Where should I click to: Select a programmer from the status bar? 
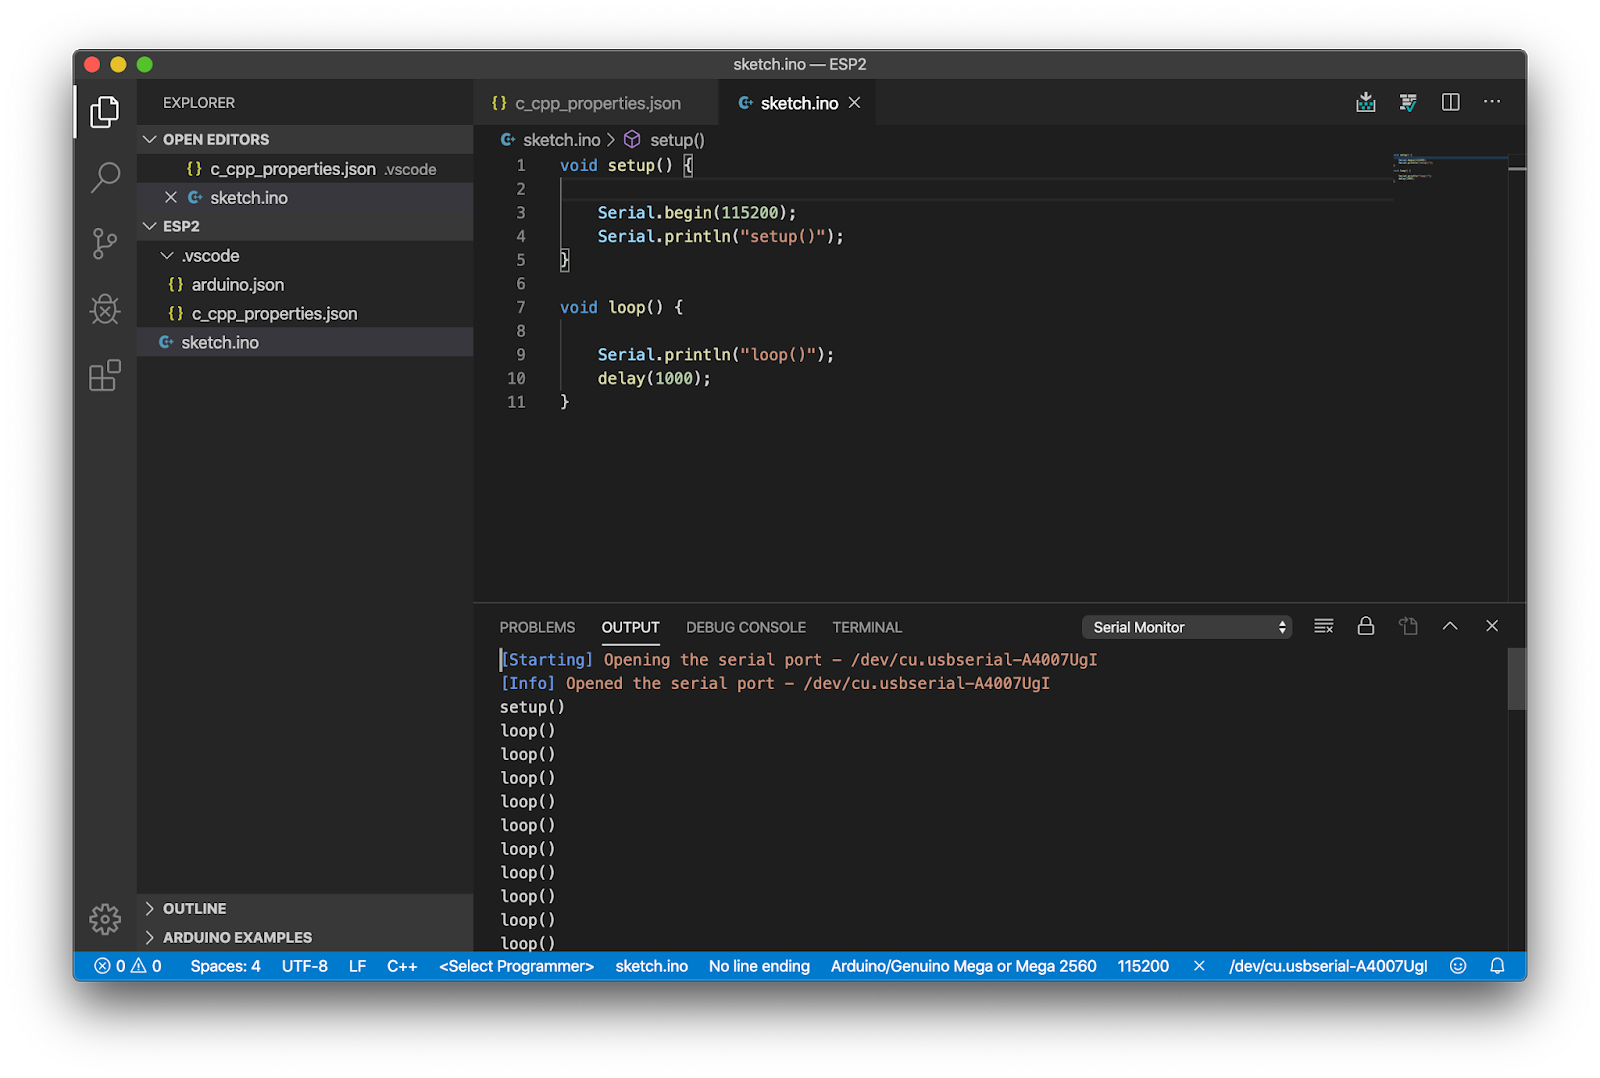pos(515,966)
